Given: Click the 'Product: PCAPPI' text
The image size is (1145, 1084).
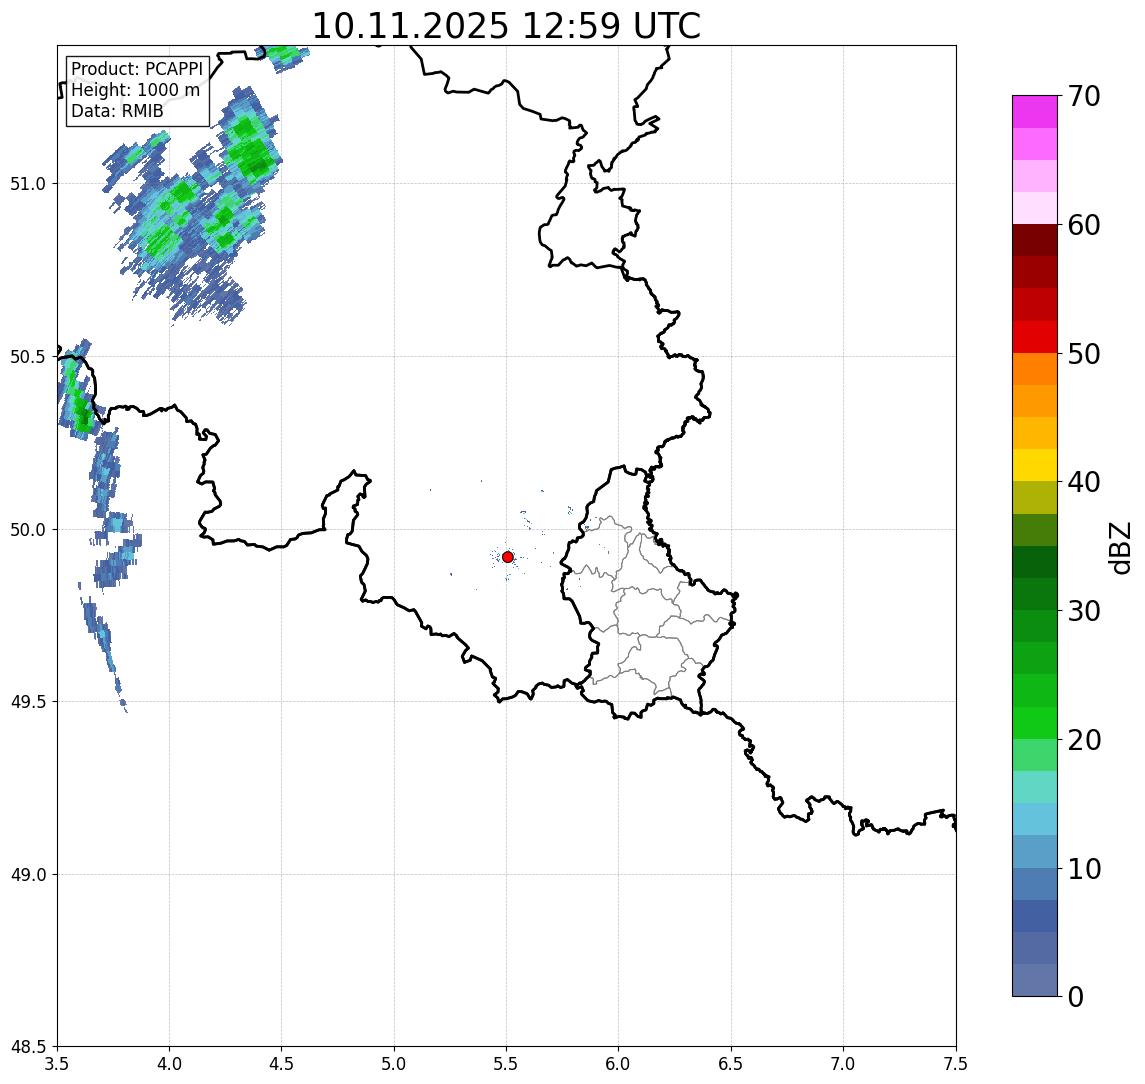Looking at the screenshot, I should 137,69.
